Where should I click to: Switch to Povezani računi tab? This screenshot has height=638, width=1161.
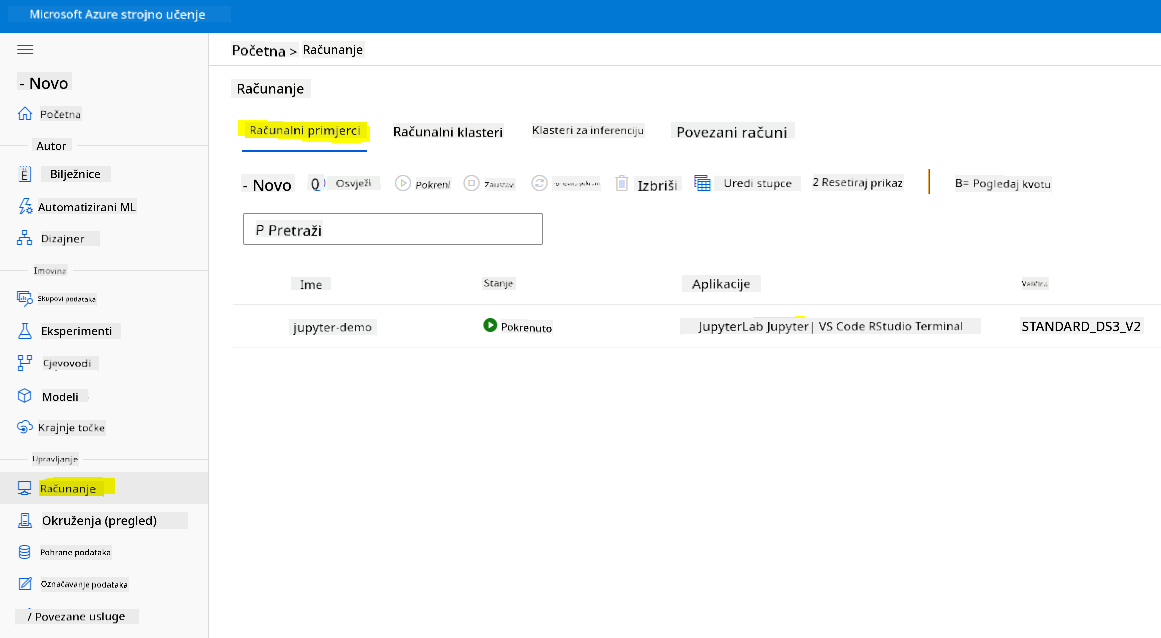pos(732,132)
